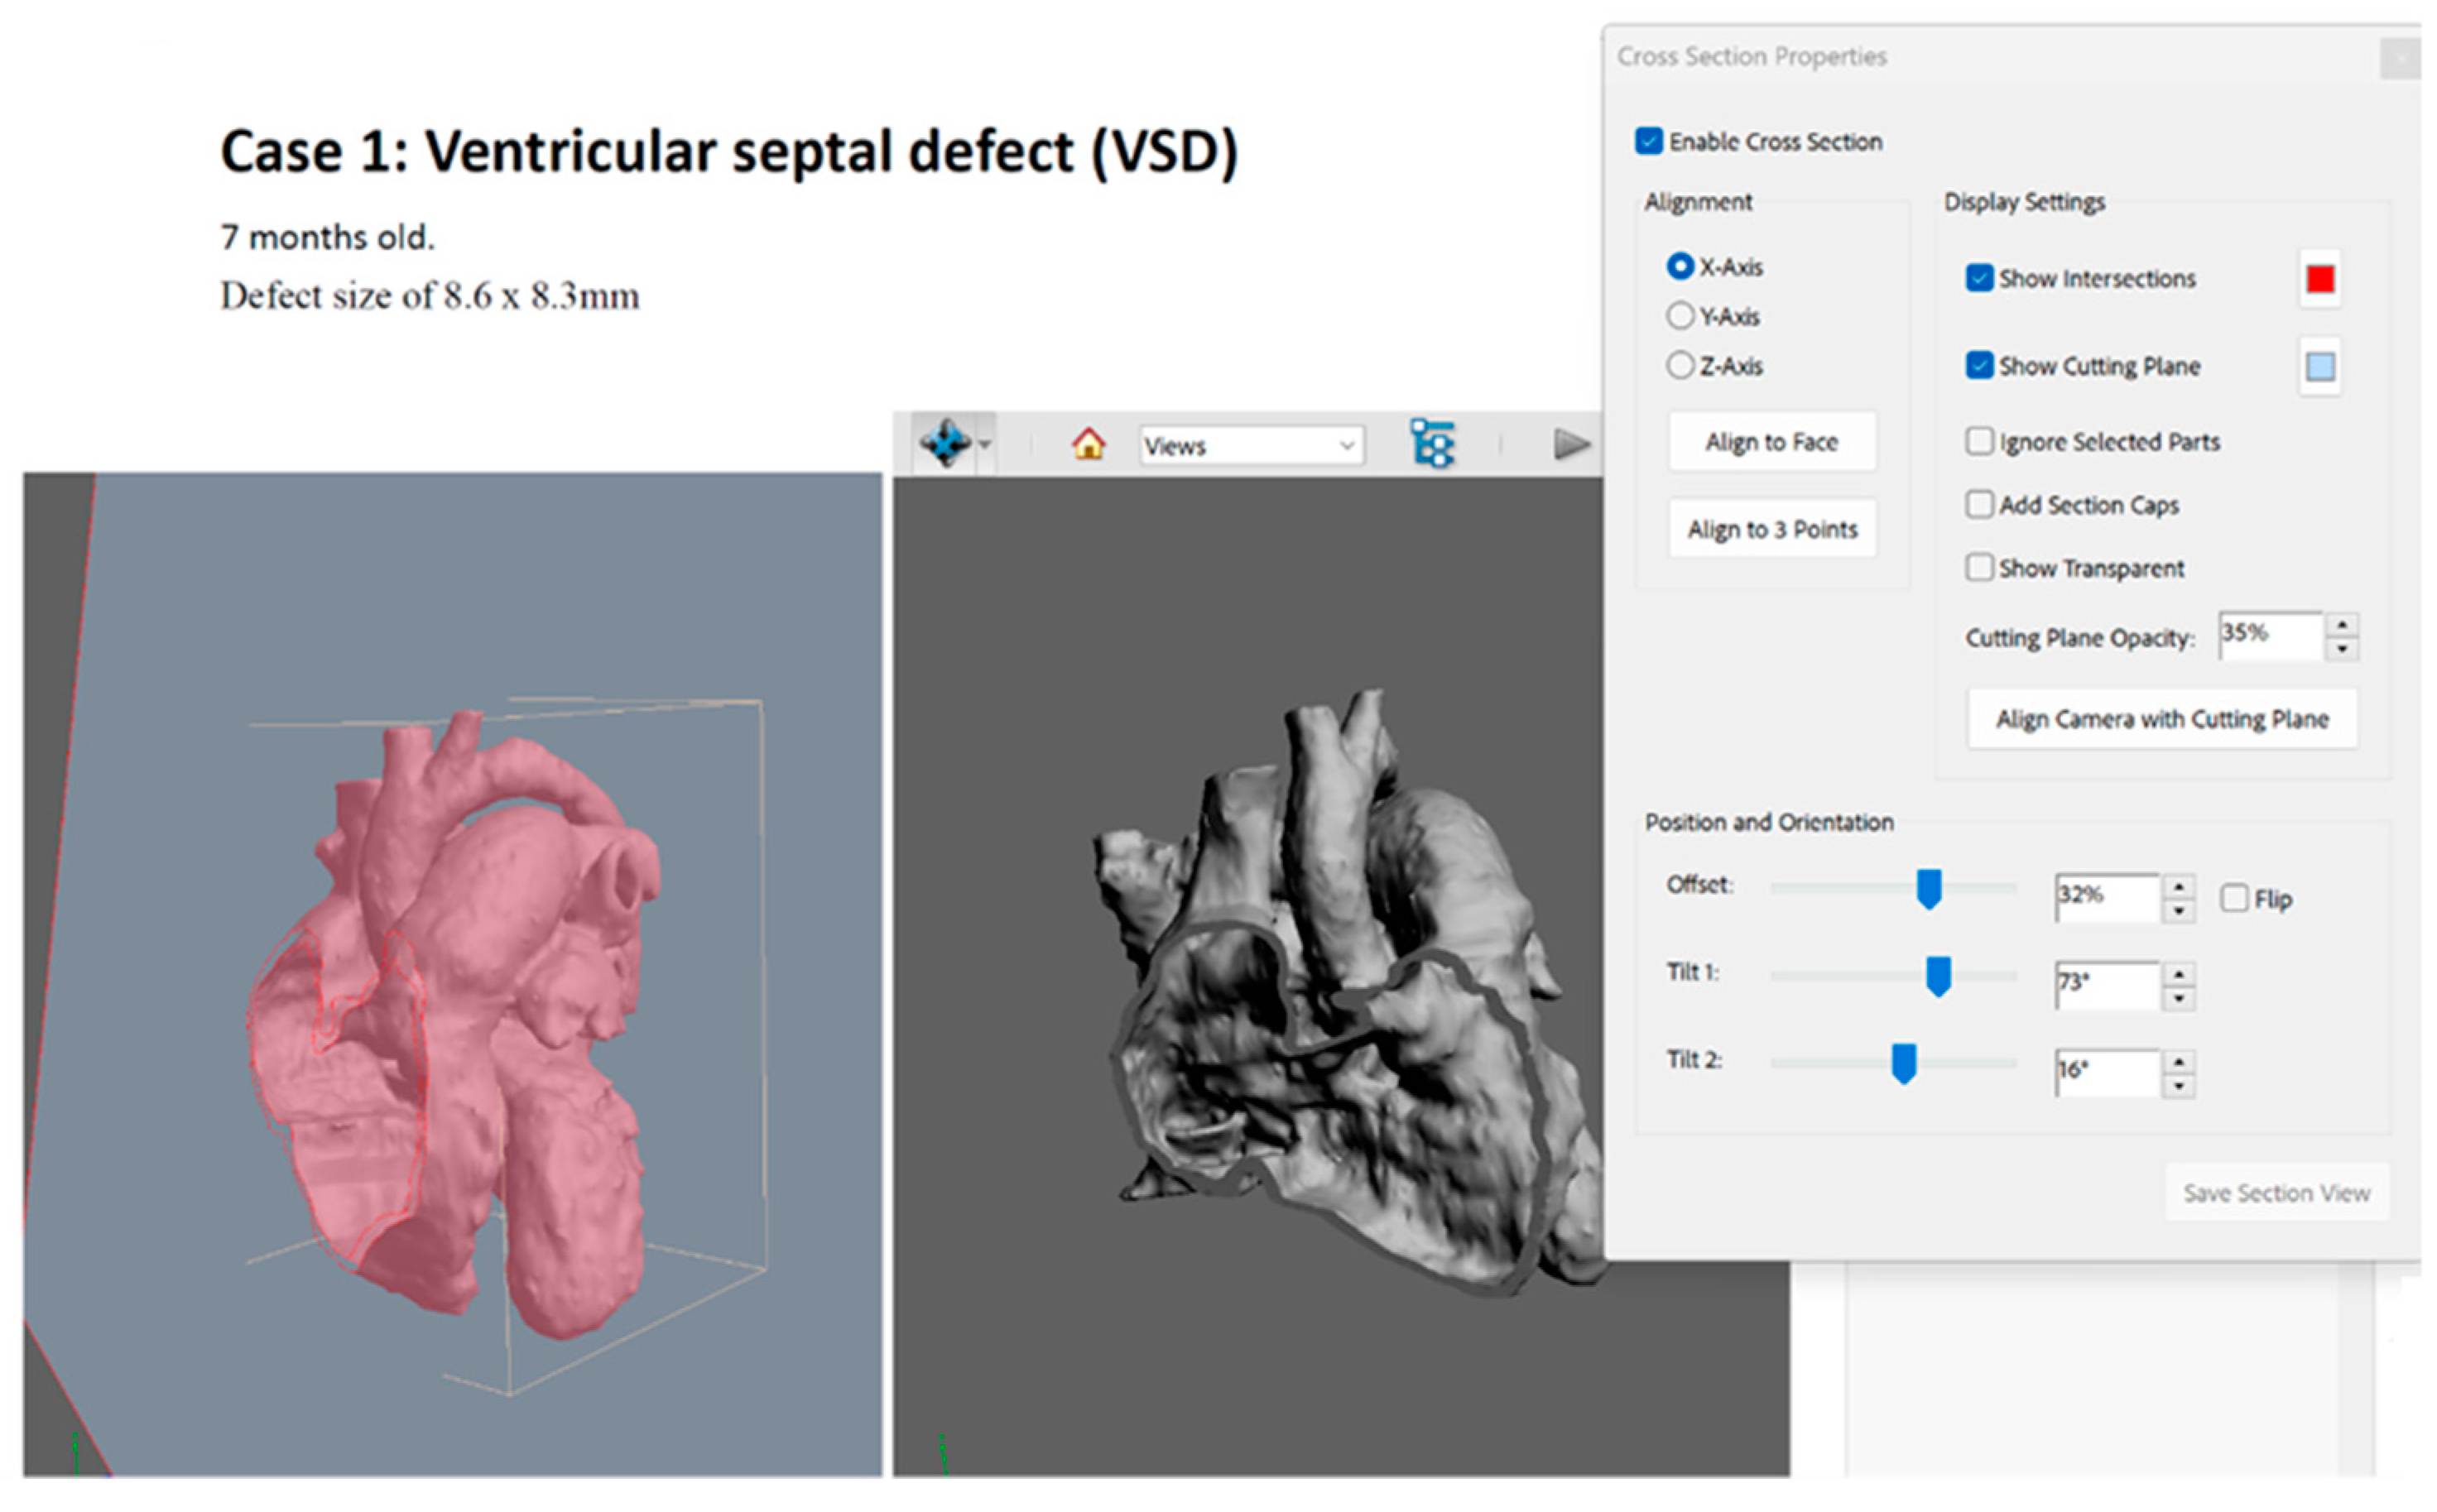The height and width of the screenshot is (1512, 2437).
Task: Enable Add Section Caps checkbox
Action: 1978,504
